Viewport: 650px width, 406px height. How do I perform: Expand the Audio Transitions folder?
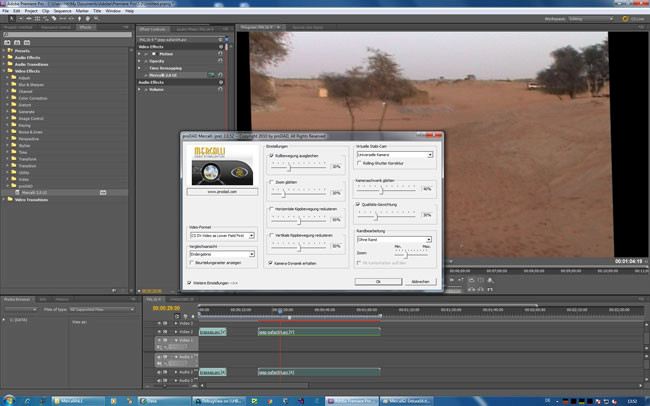point(4,64)
